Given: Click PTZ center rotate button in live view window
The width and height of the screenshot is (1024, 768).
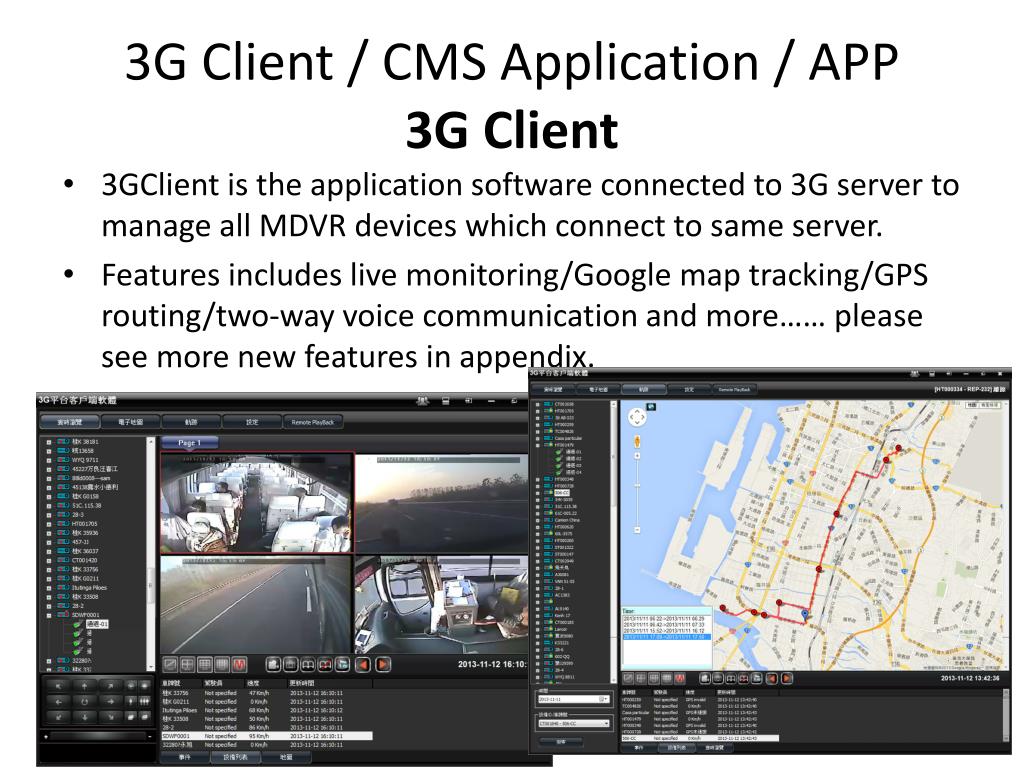Looking at the screenshot, I should pyautogui.click(x=84, y=701).
